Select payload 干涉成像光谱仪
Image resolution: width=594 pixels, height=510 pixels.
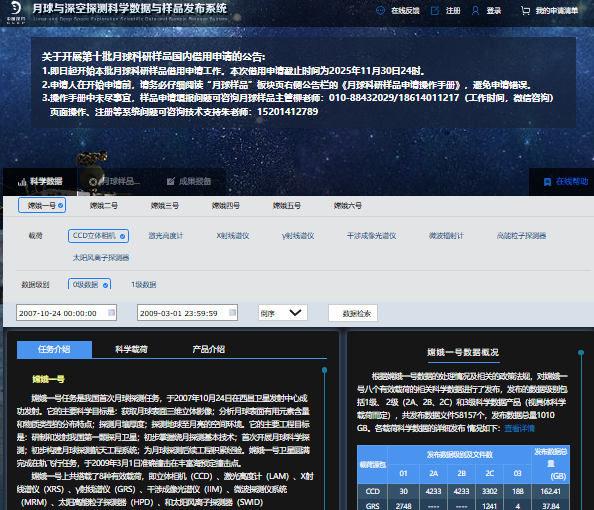tap(371, 236)
